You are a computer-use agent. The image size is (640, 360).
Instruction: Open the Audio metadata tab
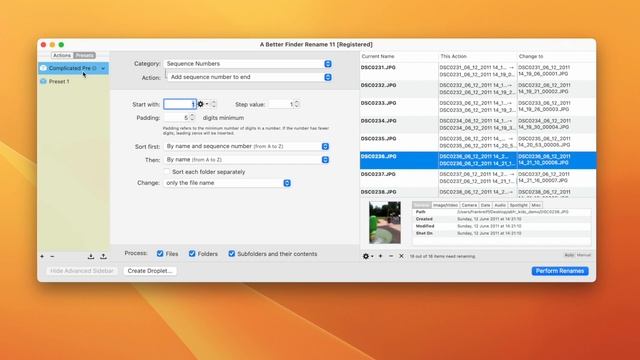point(500,205)
